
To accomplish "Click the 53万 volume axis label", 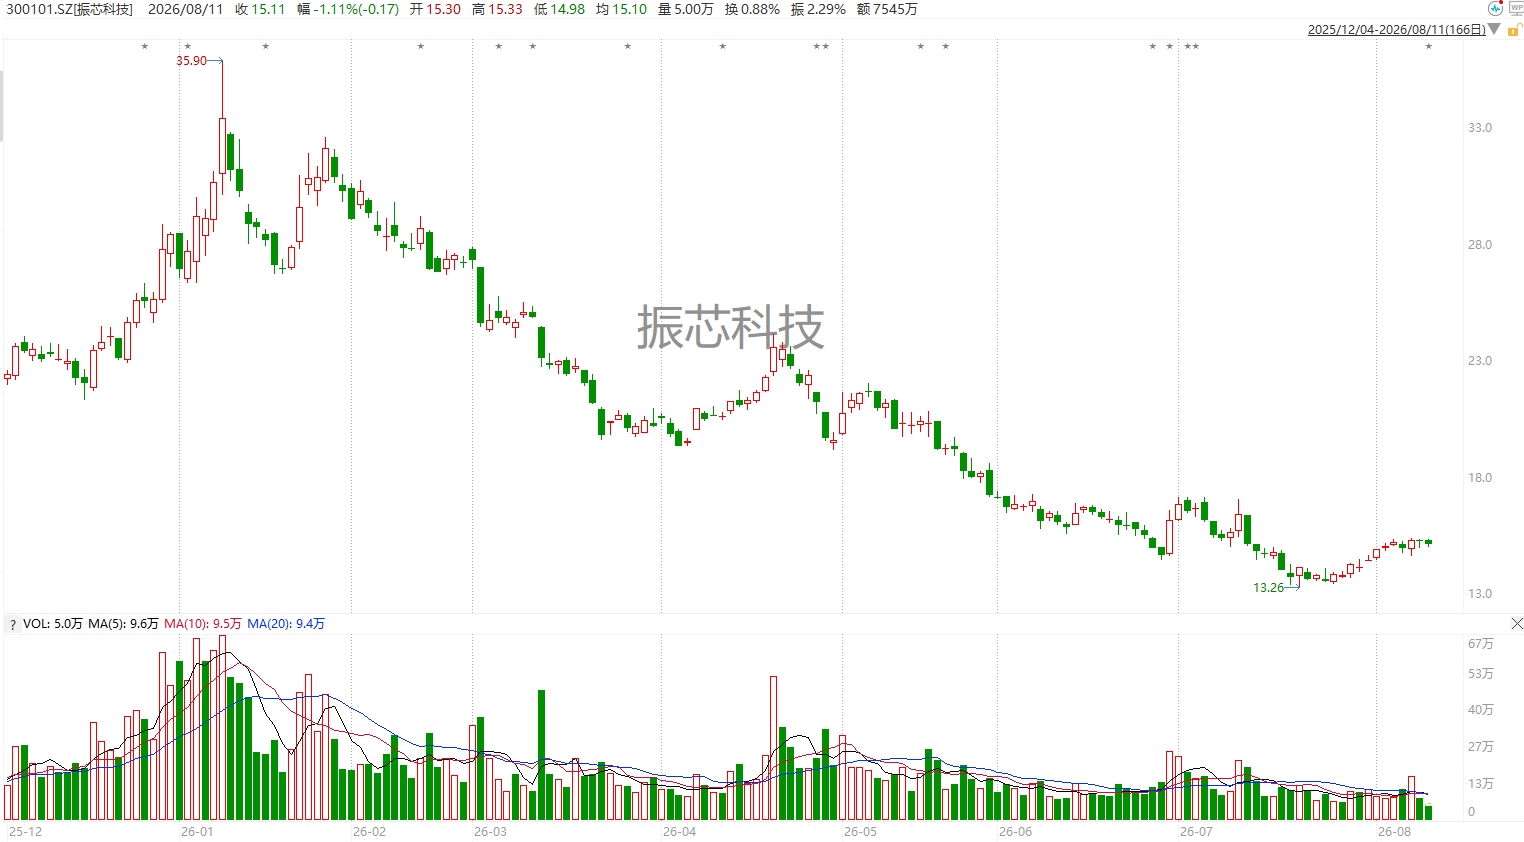I will [x=1480, y=674].
